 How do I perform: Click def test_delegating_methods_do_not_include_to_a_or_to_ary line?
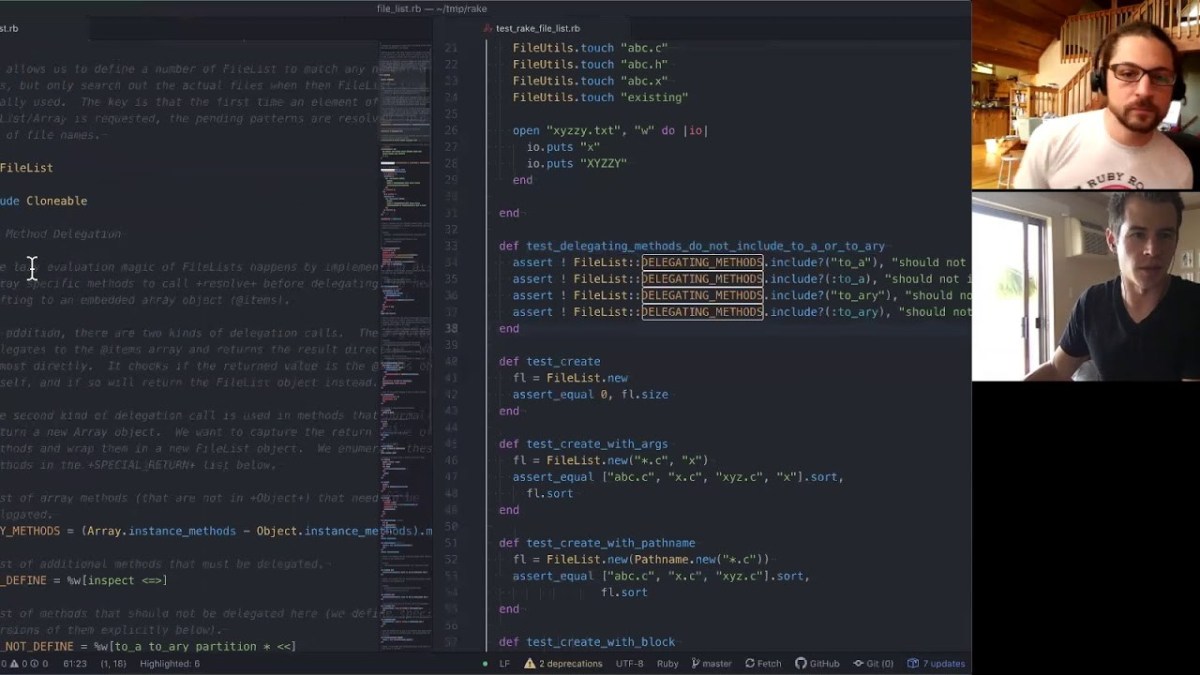coord(692,246)
